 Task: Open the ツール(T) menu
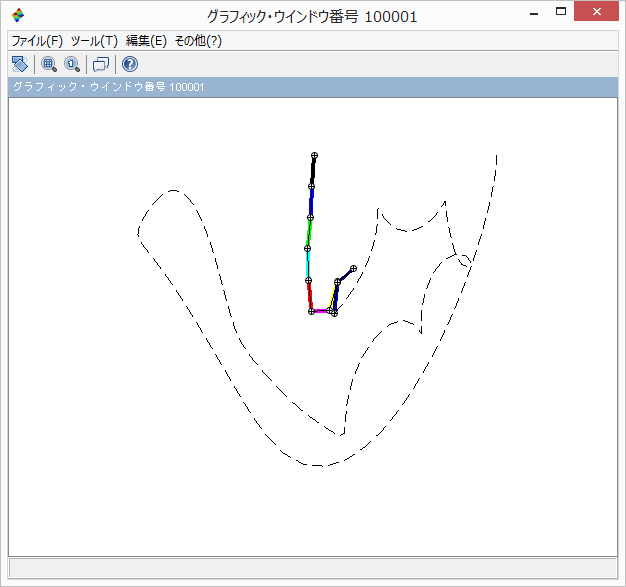94,41
